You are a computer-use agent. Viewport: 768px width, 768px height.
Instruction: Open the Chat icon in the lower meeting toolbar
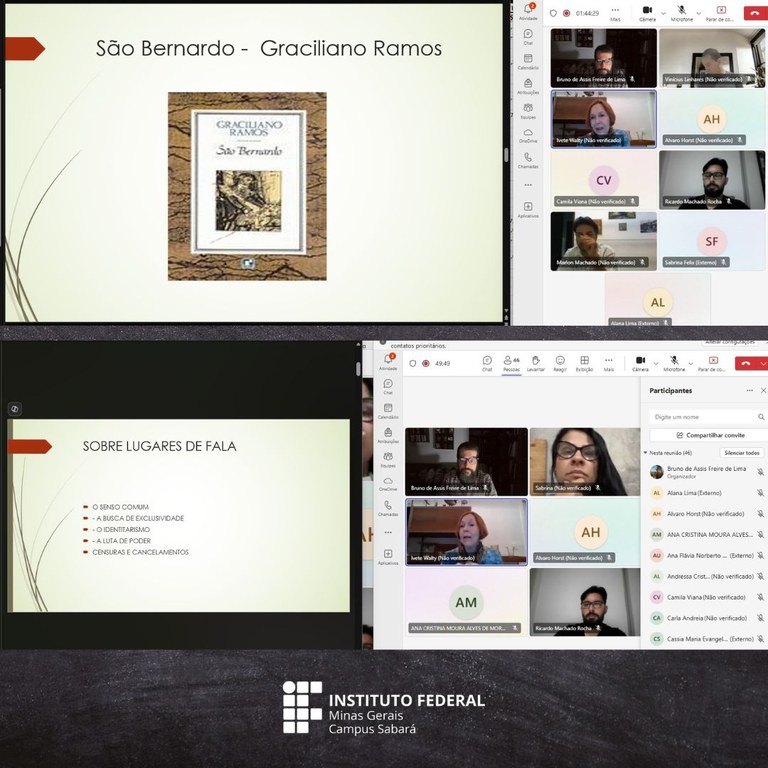(x=487, y=362)
